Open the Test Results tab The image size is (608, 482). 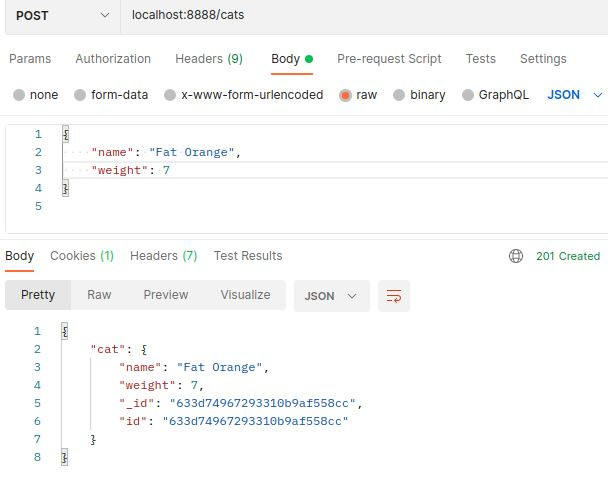click(248, 256)
